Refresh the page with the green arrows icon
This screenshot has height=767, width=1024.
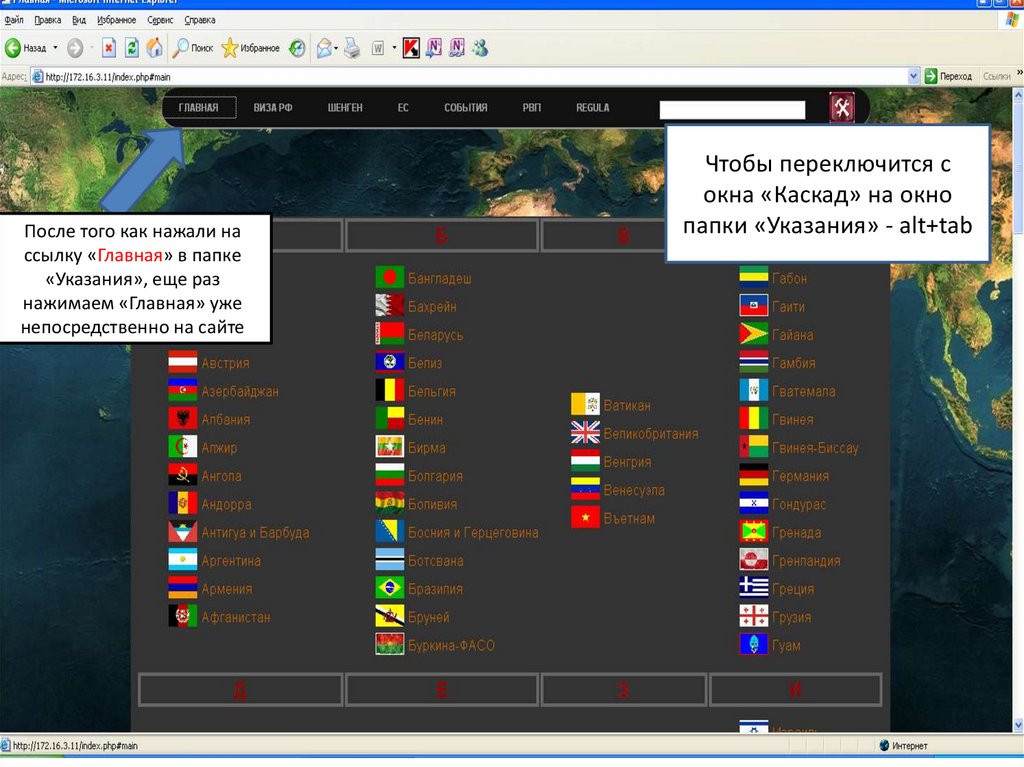(131, 47)
